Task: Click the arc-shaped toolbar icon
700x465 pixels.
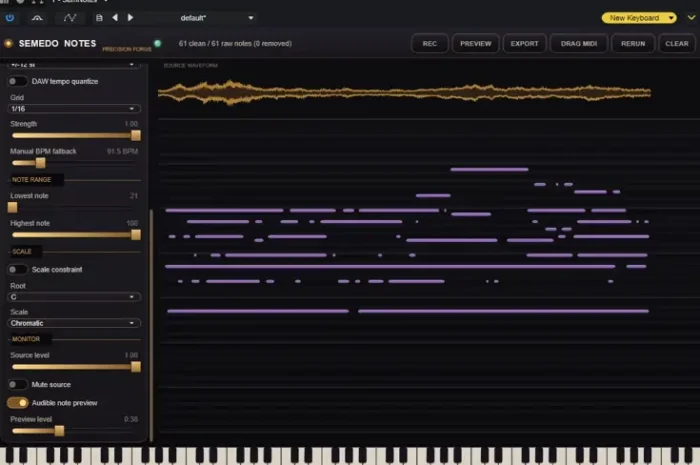Action: [37, 18]
